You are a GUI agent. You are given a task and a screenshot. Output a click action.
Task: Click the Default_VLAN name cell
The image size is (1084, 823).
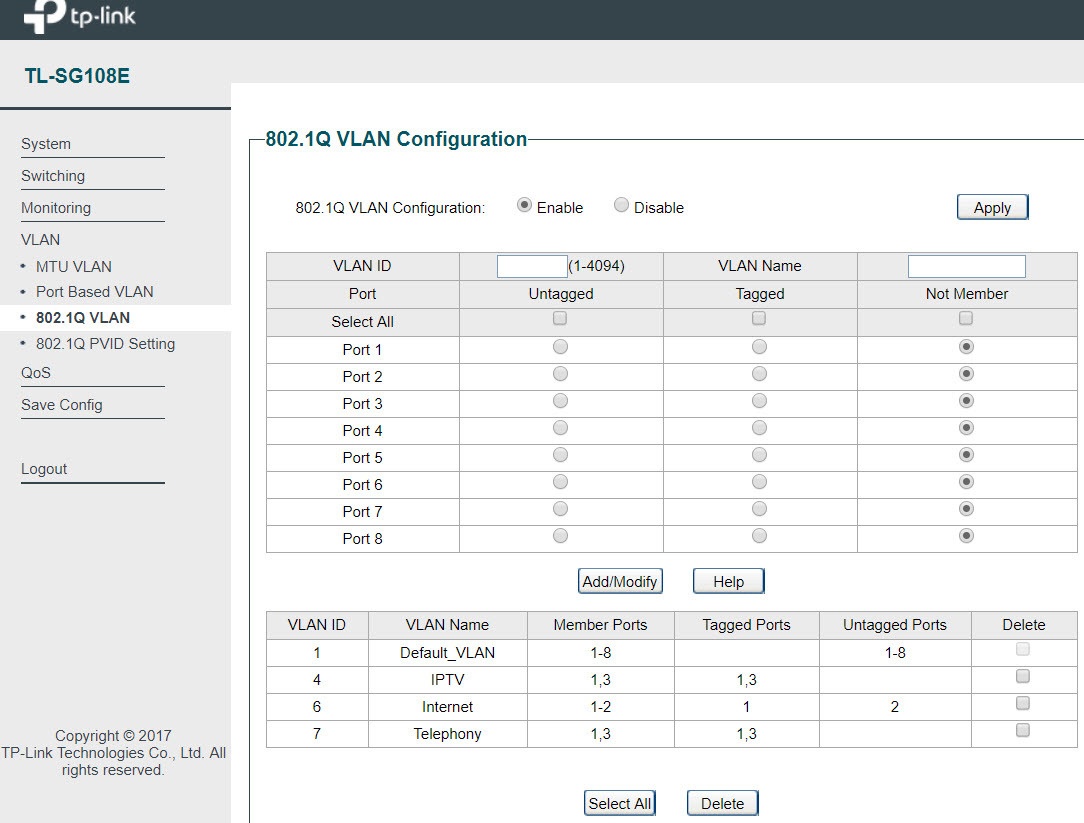tap(447, 653)
